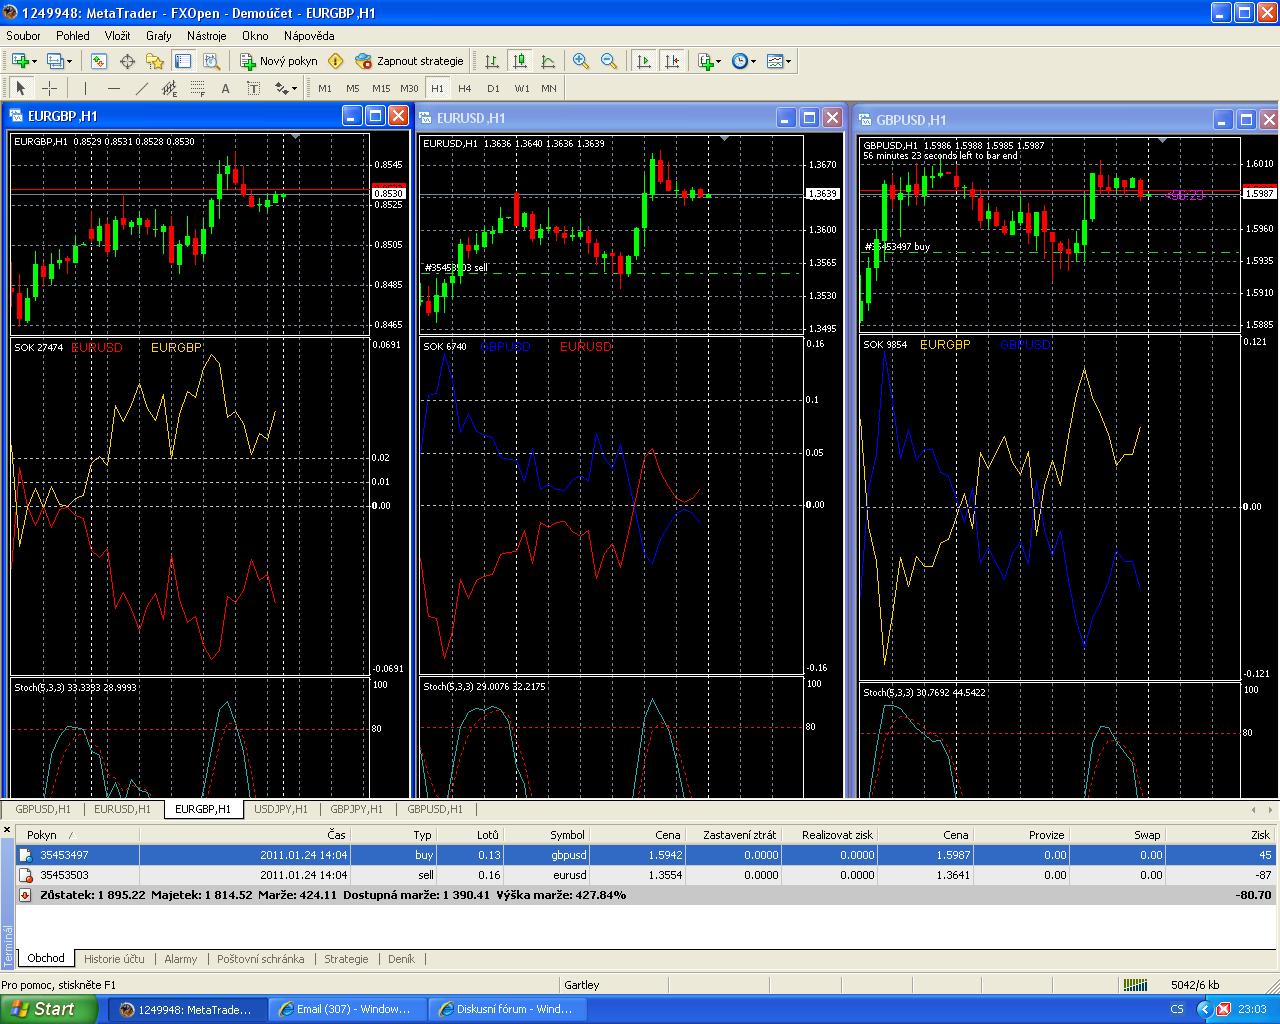Screen dimensions: 1280x1024
Task: Open the Nástroje menu
Action: [207, 35]
